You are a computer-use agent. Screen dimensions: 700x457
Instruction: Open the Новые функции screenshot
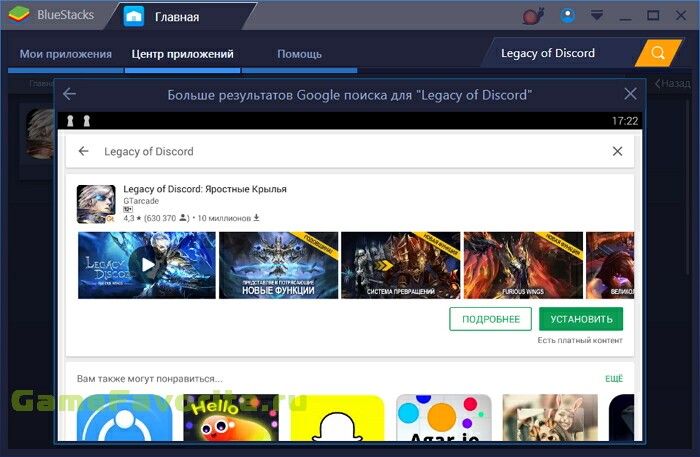[x=279, y=265]
